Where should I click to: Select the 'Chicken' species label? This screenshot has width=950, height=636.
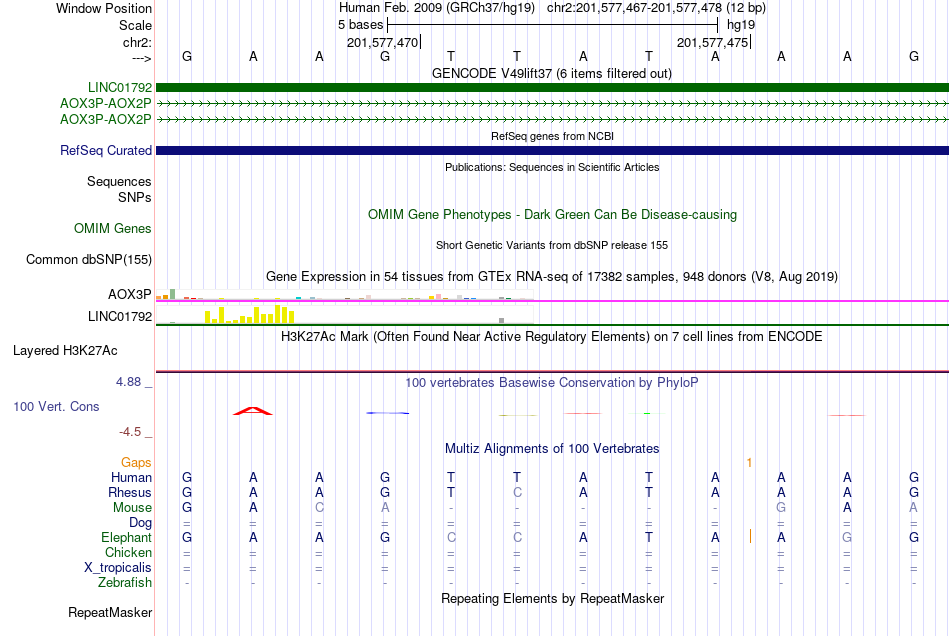(128, 552)
